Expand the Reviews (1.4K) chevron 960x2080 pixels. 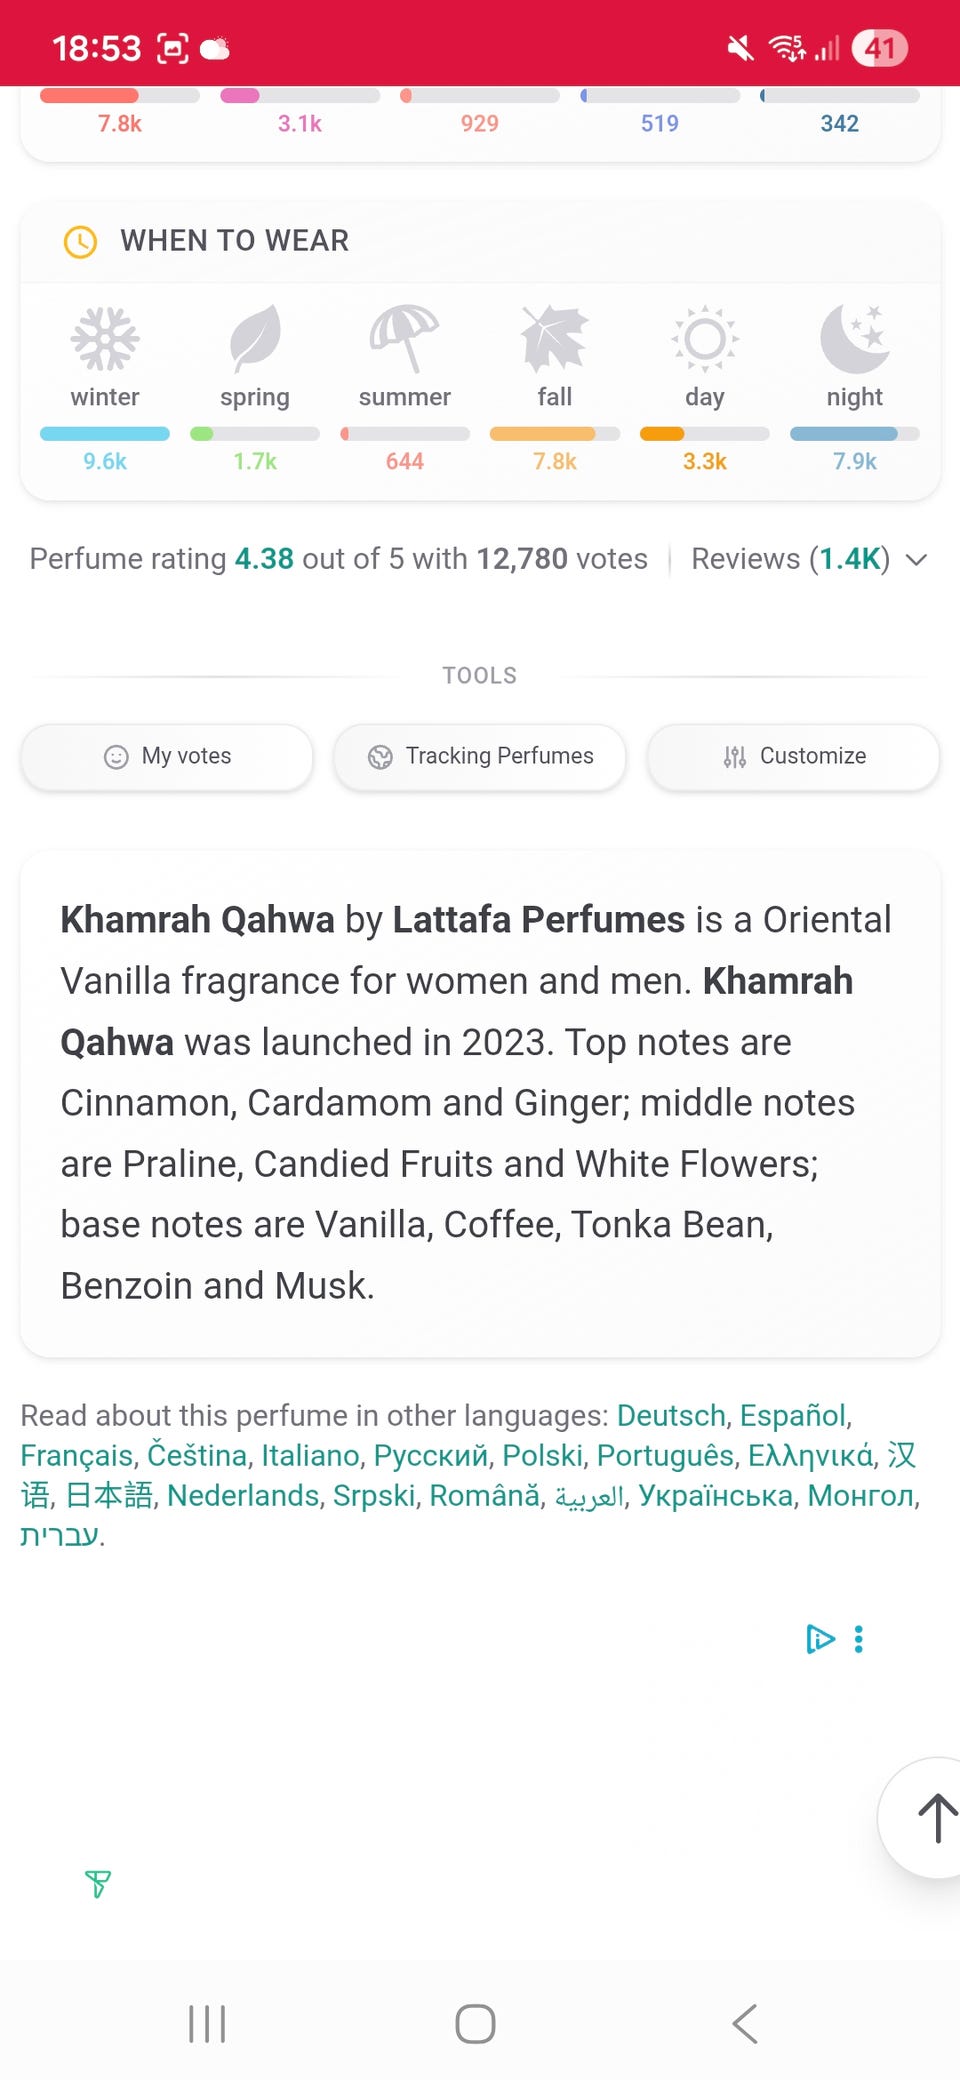coord(916,559)
